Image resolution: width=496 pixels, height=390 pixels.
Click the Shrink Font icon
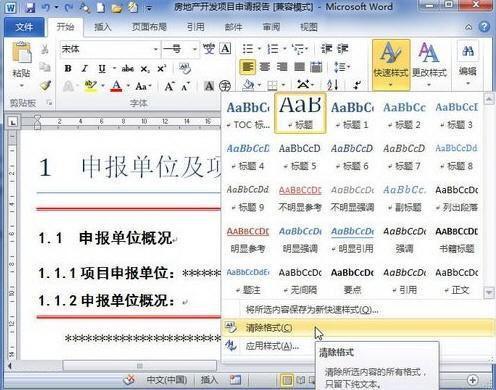coord(186,87)
